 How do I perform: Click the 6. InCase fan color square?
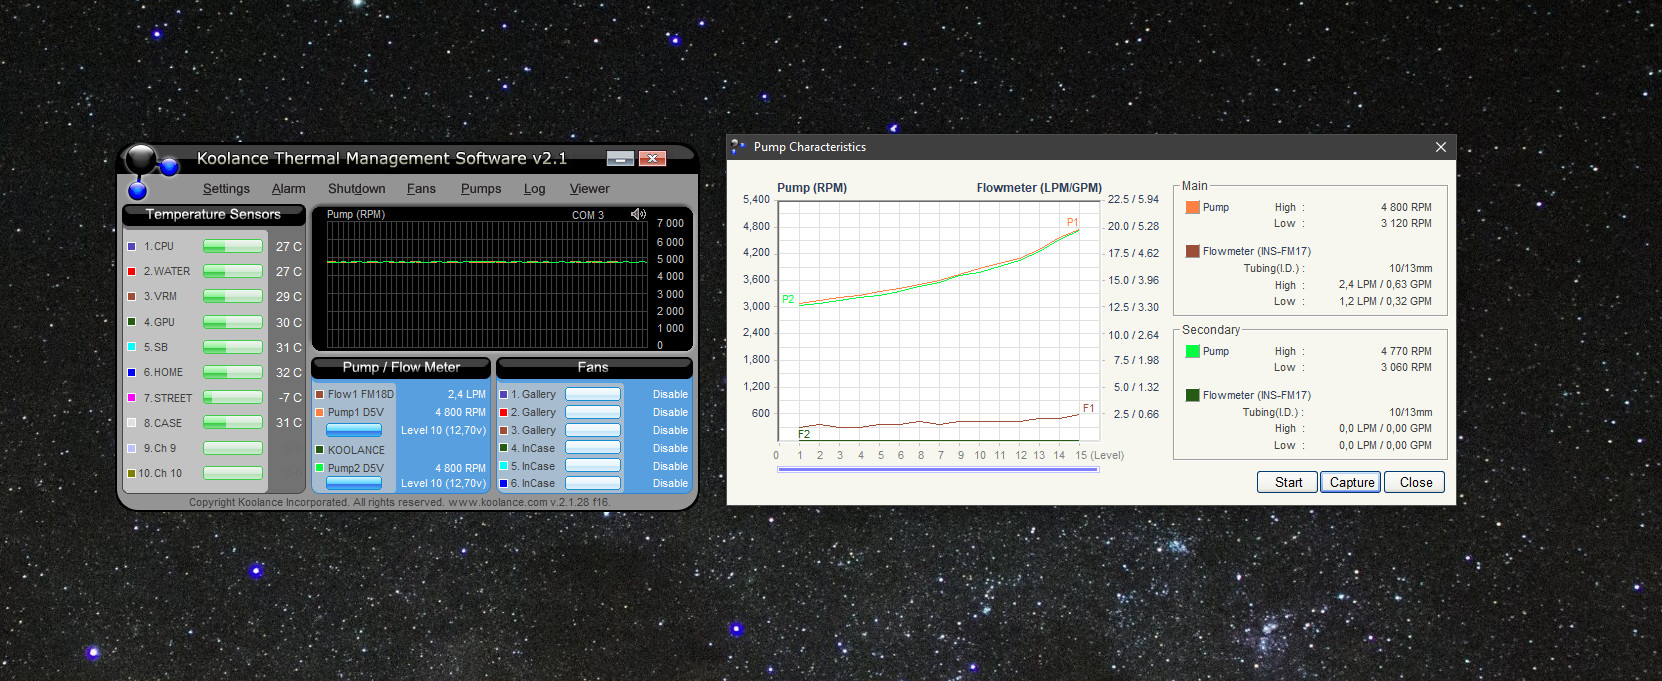tap(503, 483)
